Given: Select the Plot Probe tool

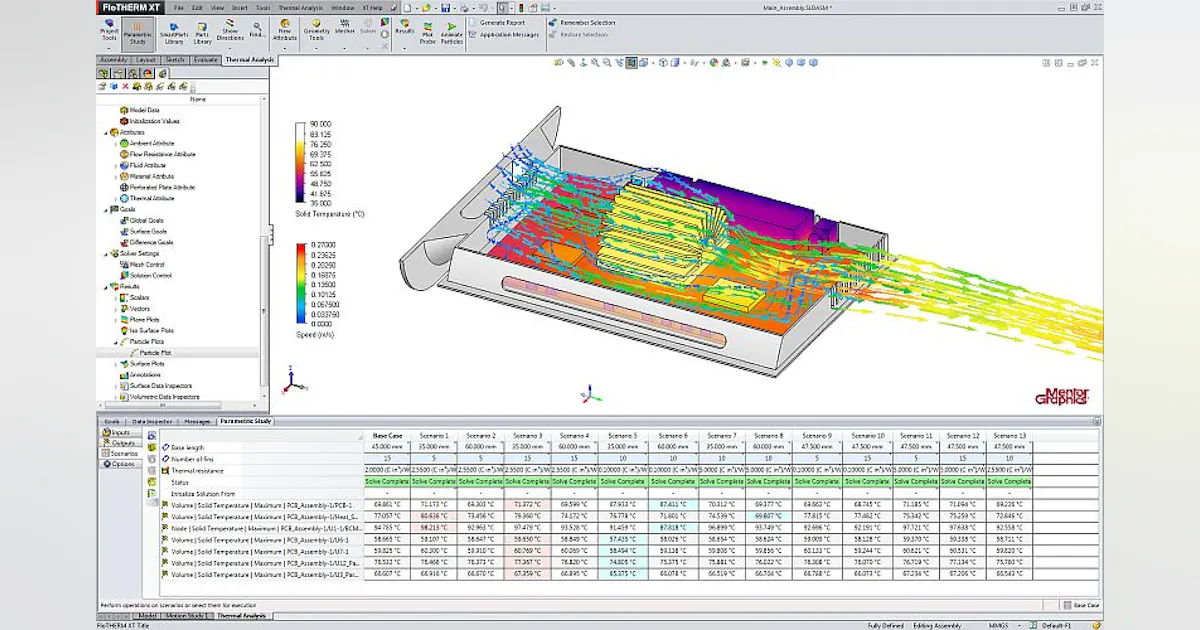Looking at the screenshot, I should (427, 31).
